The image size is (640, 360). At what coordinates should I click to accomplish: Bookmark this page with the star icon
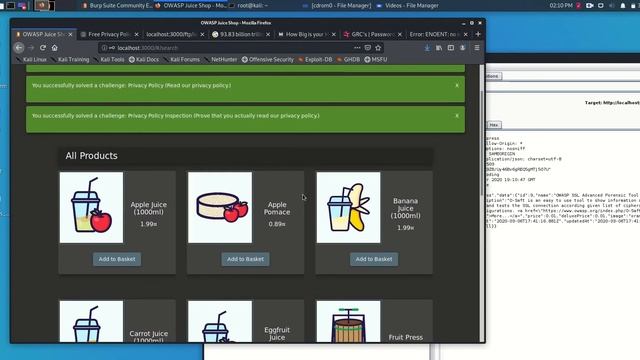pyautogui.click(x=378, y=48)
